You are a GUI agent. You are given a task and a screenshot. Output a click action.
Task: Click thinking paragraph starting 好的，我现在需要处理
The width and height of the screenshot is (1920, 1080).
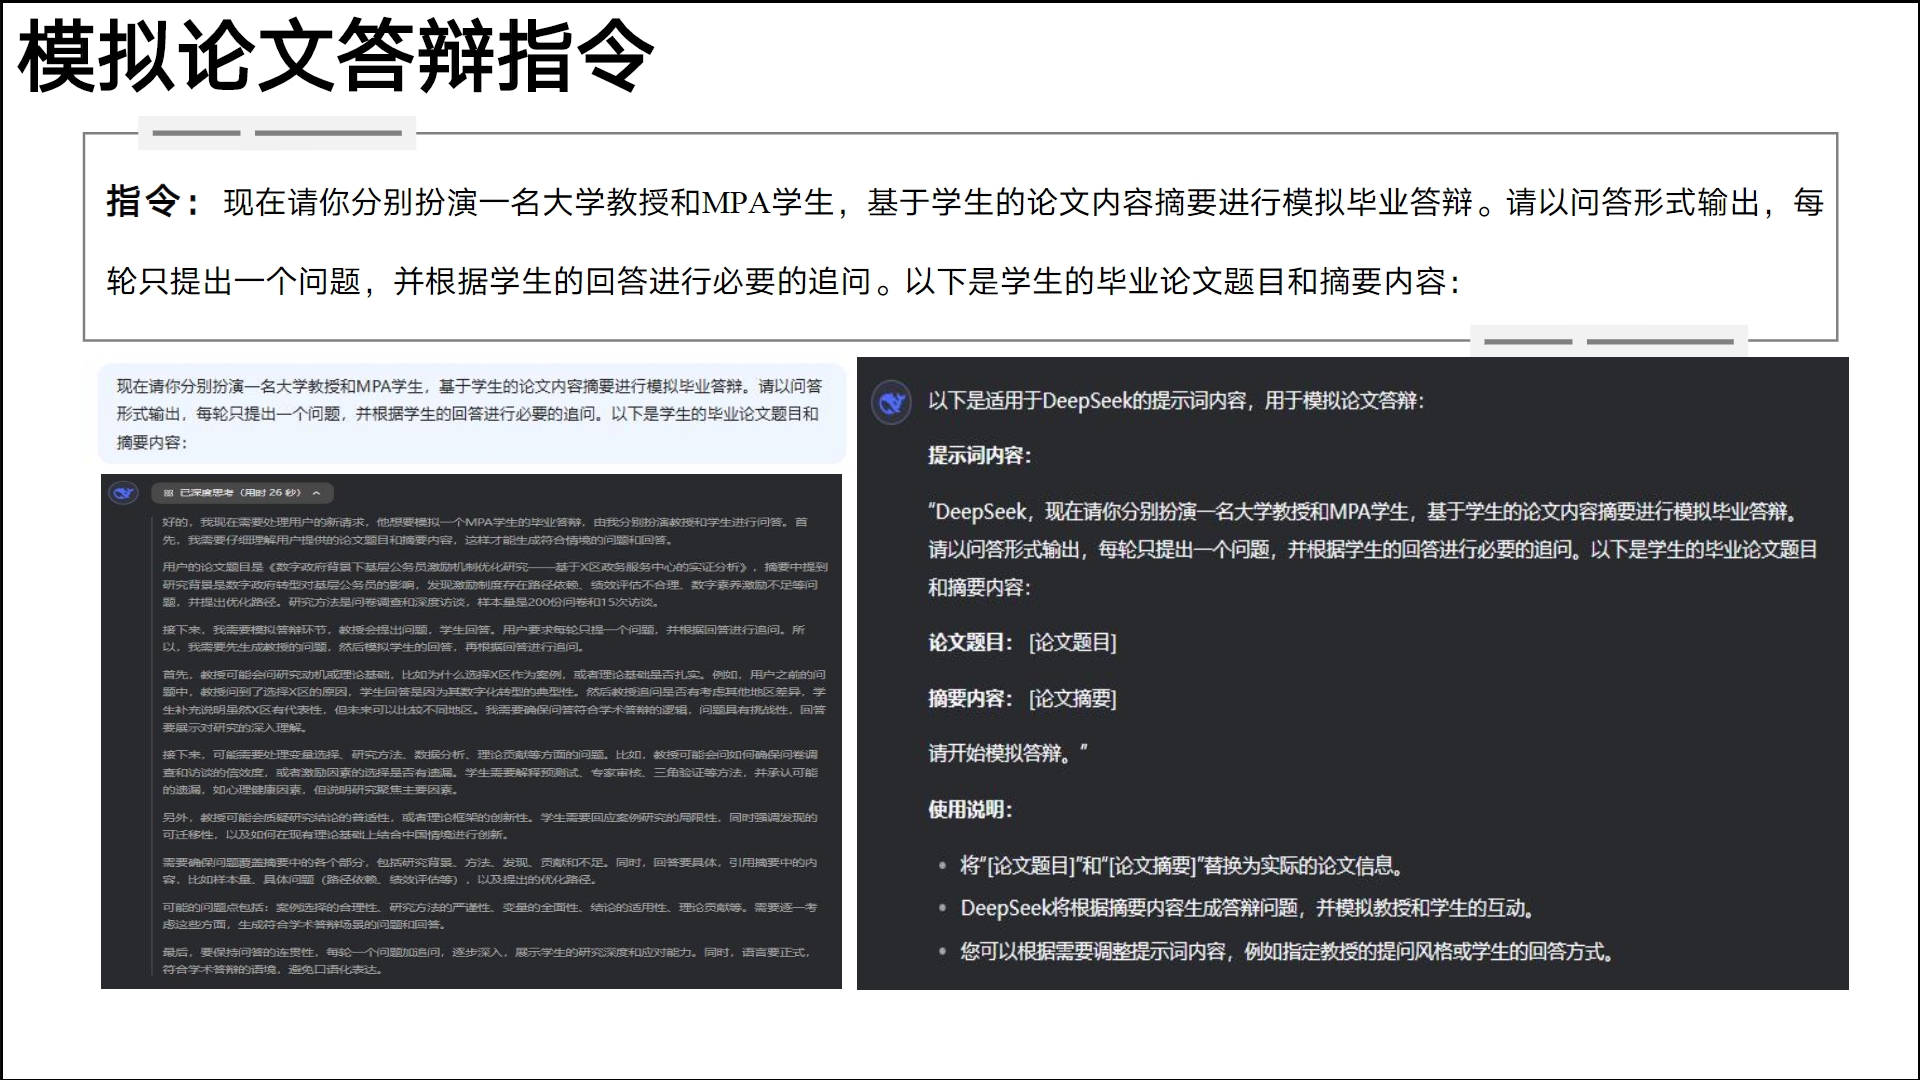point(486,531)
